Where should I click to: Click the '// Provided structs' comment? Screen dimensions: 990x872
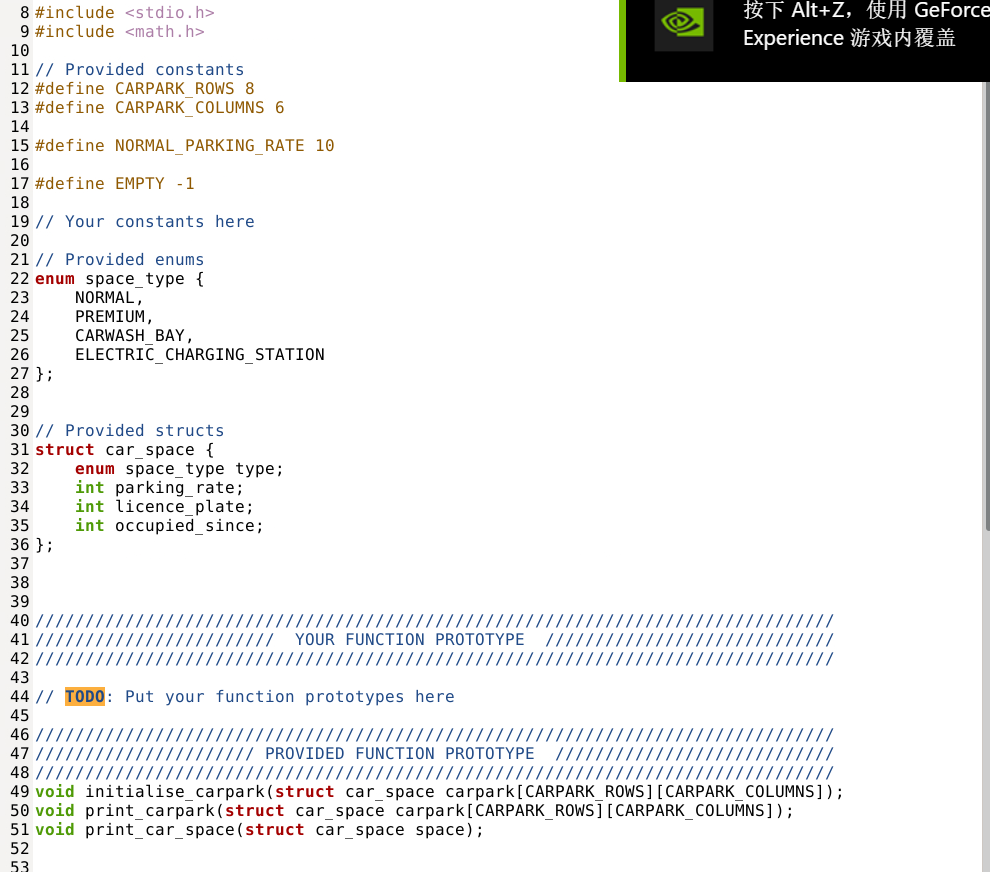(x=129, y=431)
